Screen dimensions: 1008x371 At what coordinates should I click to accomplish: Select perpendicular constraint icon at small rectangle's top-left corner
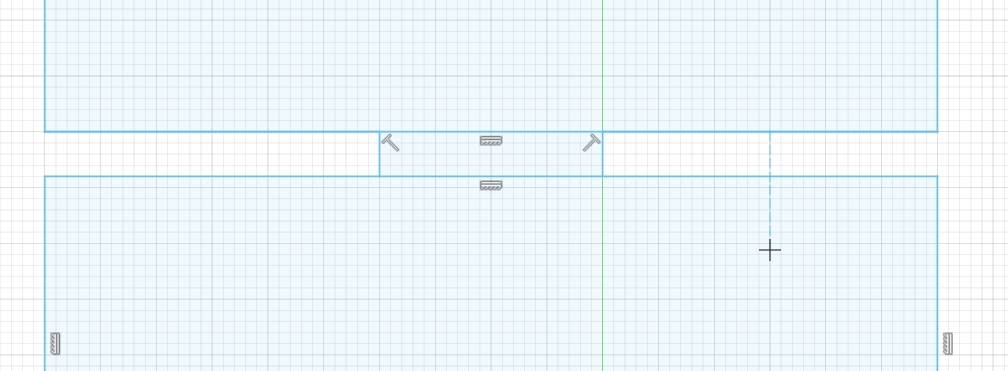(x=390, y=143)
